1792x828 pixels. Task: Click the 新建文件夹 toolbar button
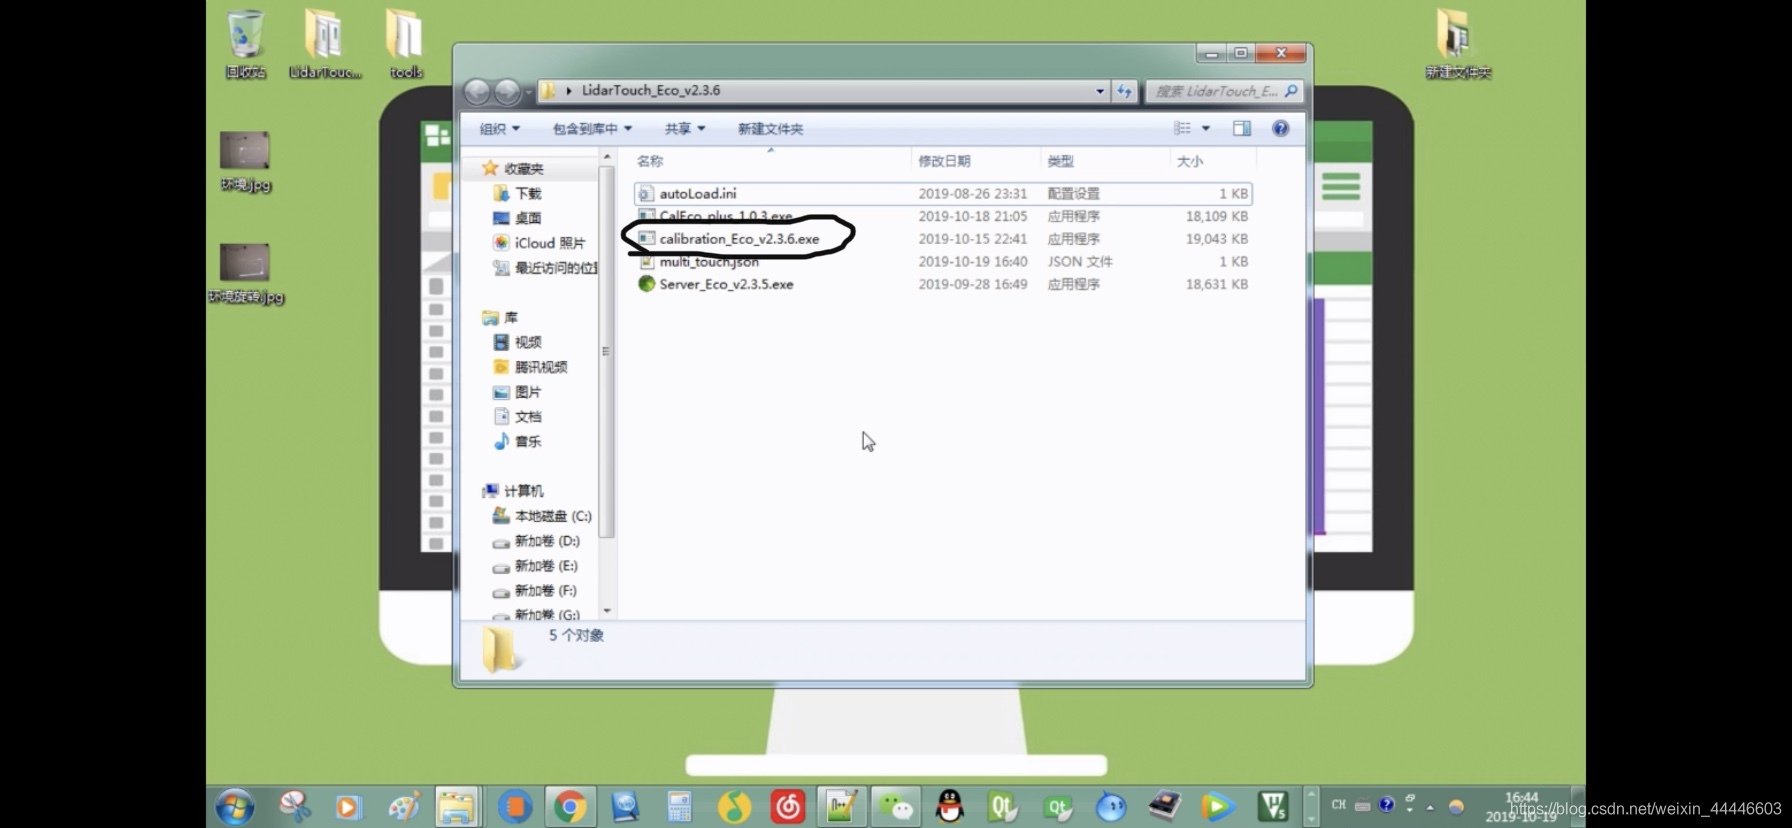pyautogui.click(x=770, y=128)
